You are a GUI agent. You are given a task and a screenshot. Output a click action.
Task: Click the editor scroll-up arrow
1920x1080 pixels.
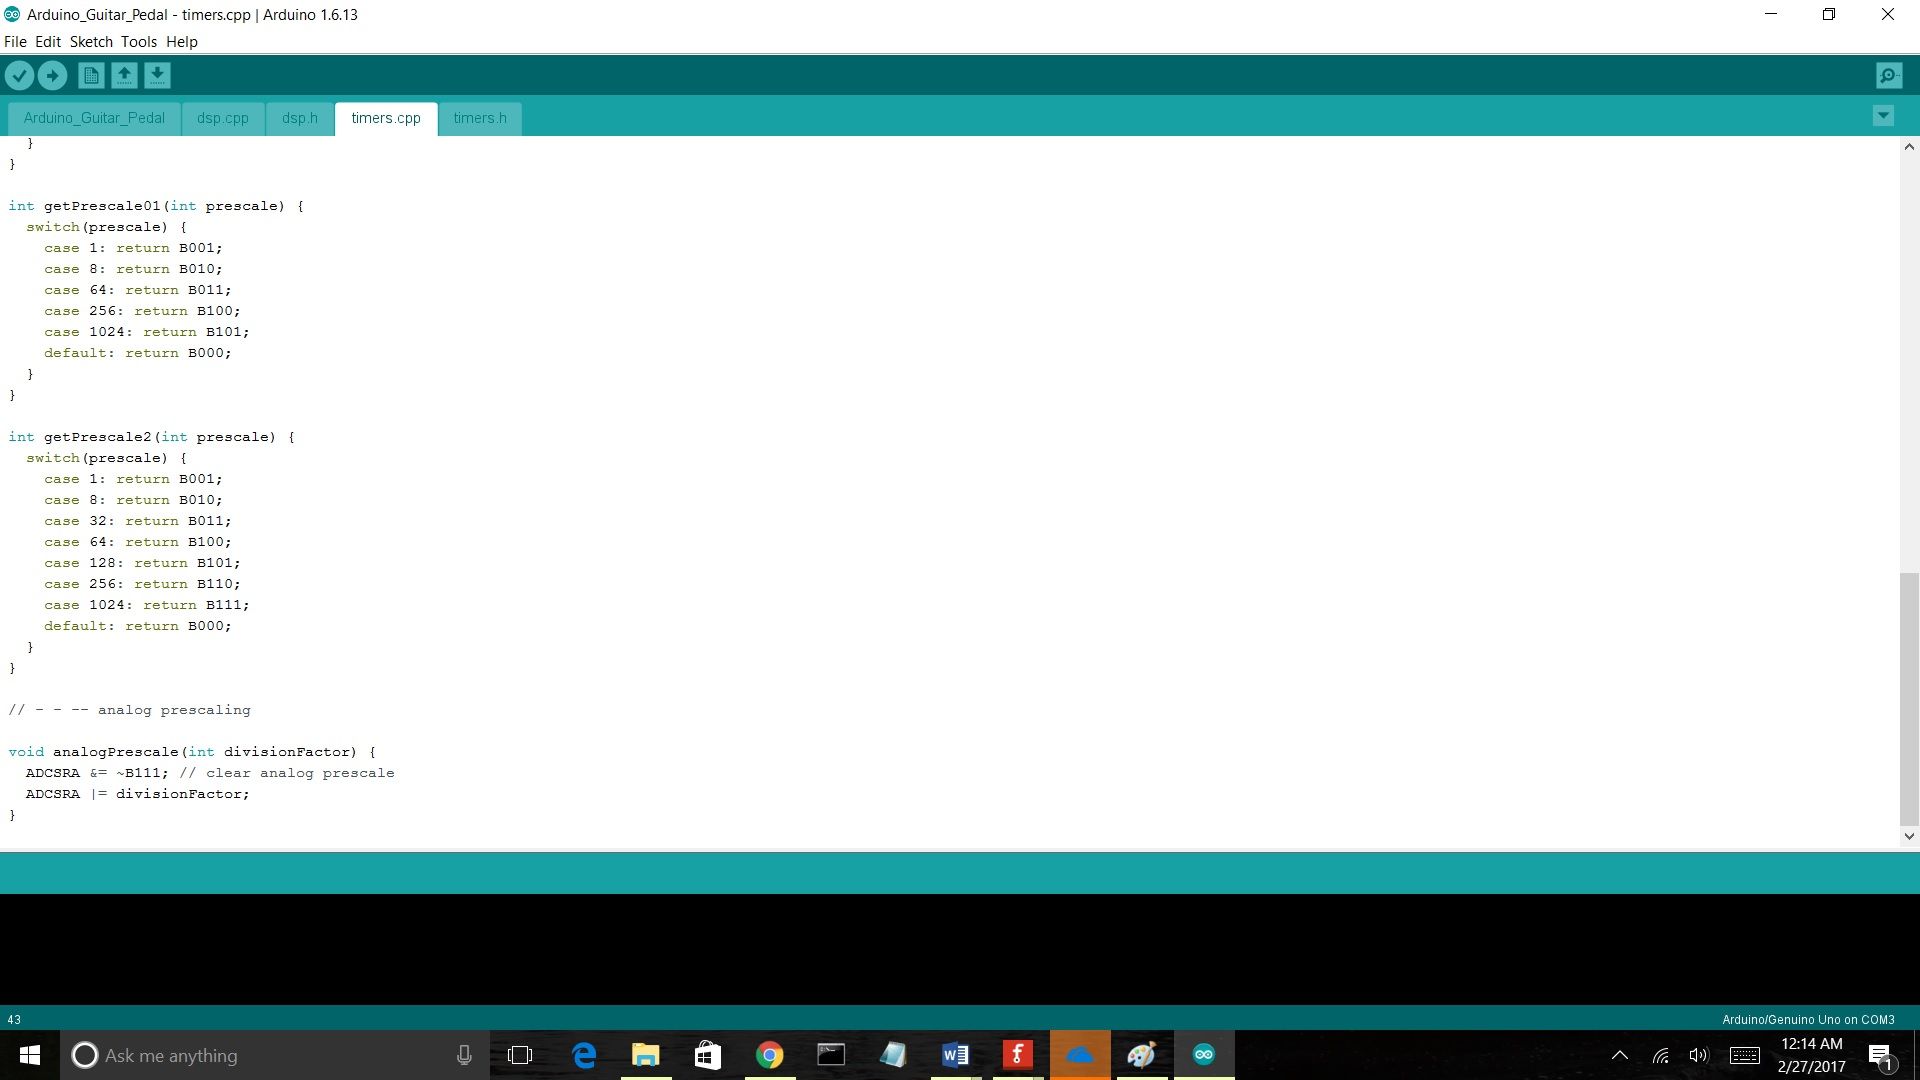[1909, 147]
